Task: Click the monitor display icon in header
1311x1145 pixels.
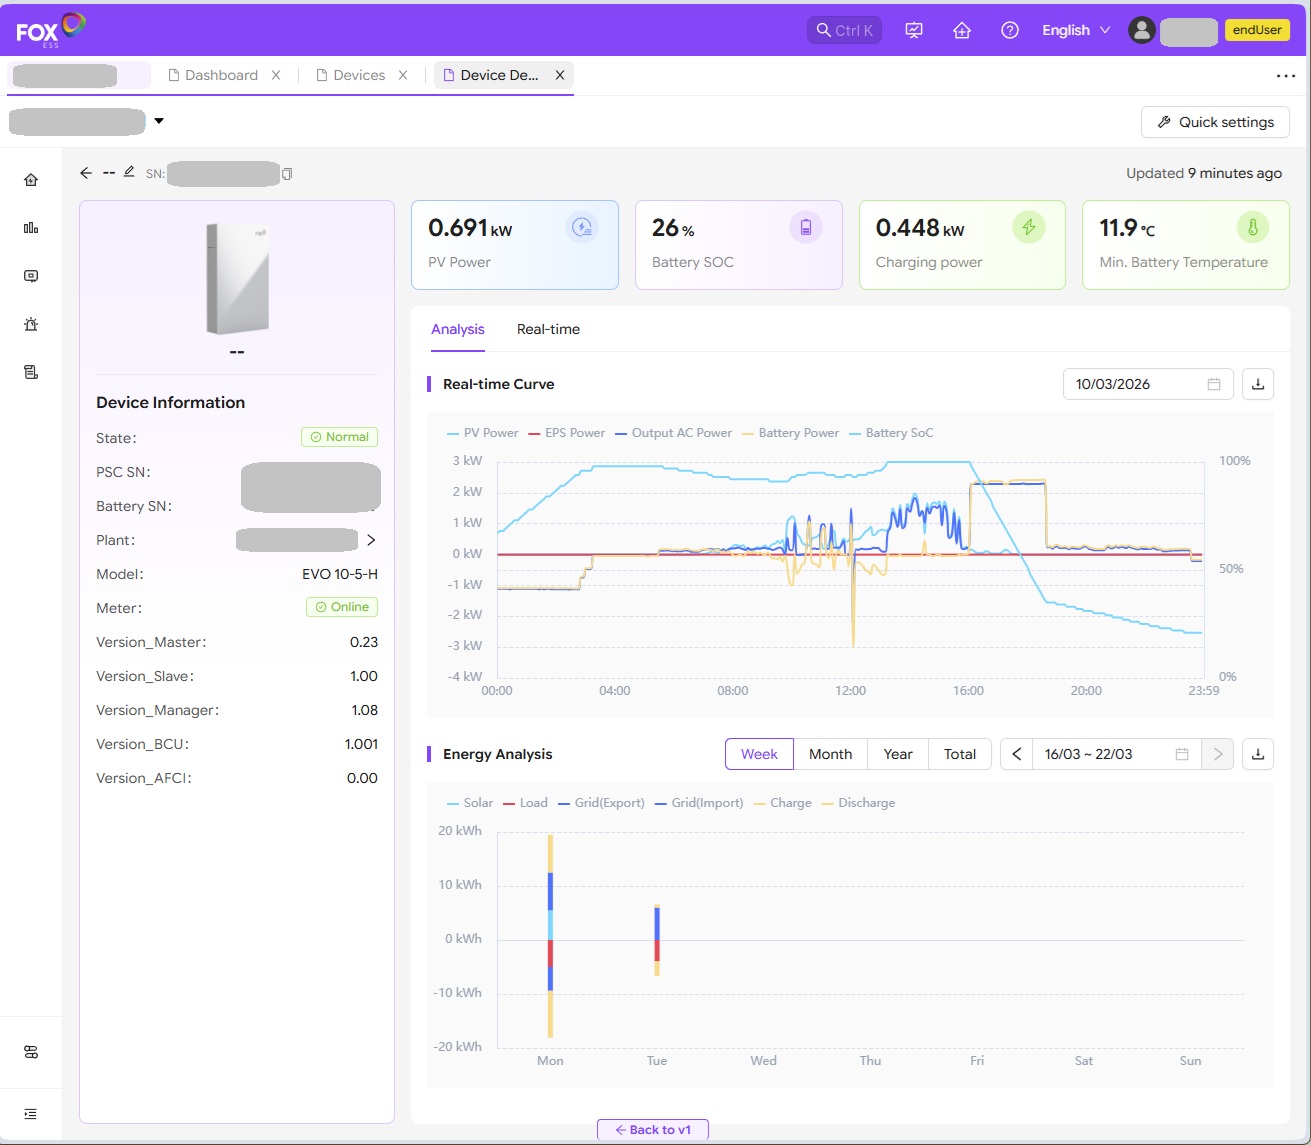Action: point(914,30)
